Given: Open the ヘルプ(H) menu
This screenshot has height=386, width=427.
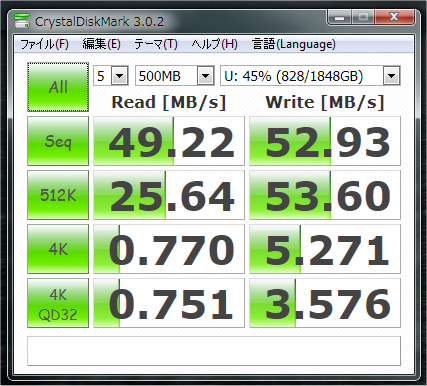Looking at the screenshot, I should click(x=214, y=44).
